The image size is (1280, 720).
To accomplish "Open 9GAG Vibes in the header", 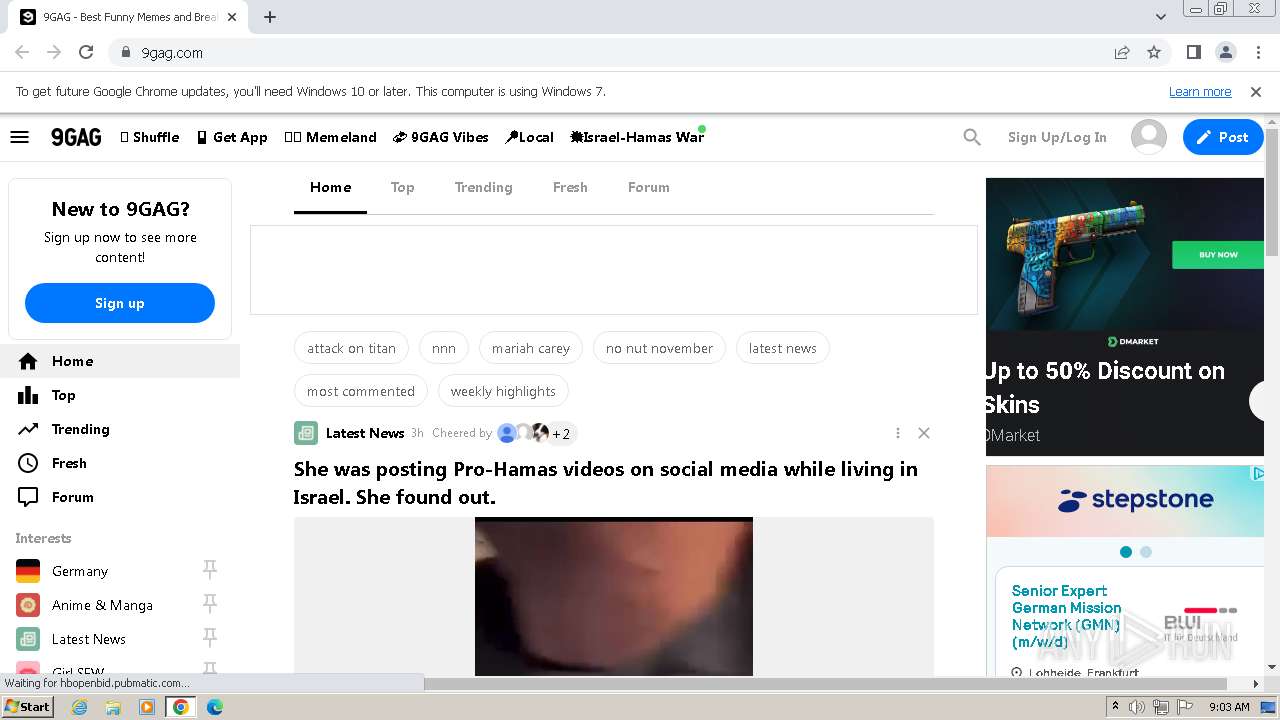I will tap(441, 137).
